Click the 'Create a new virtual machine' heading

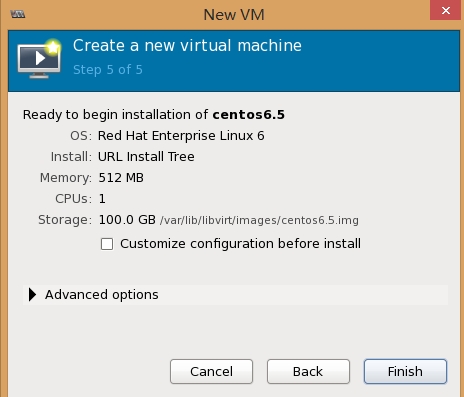pos(187,45)
